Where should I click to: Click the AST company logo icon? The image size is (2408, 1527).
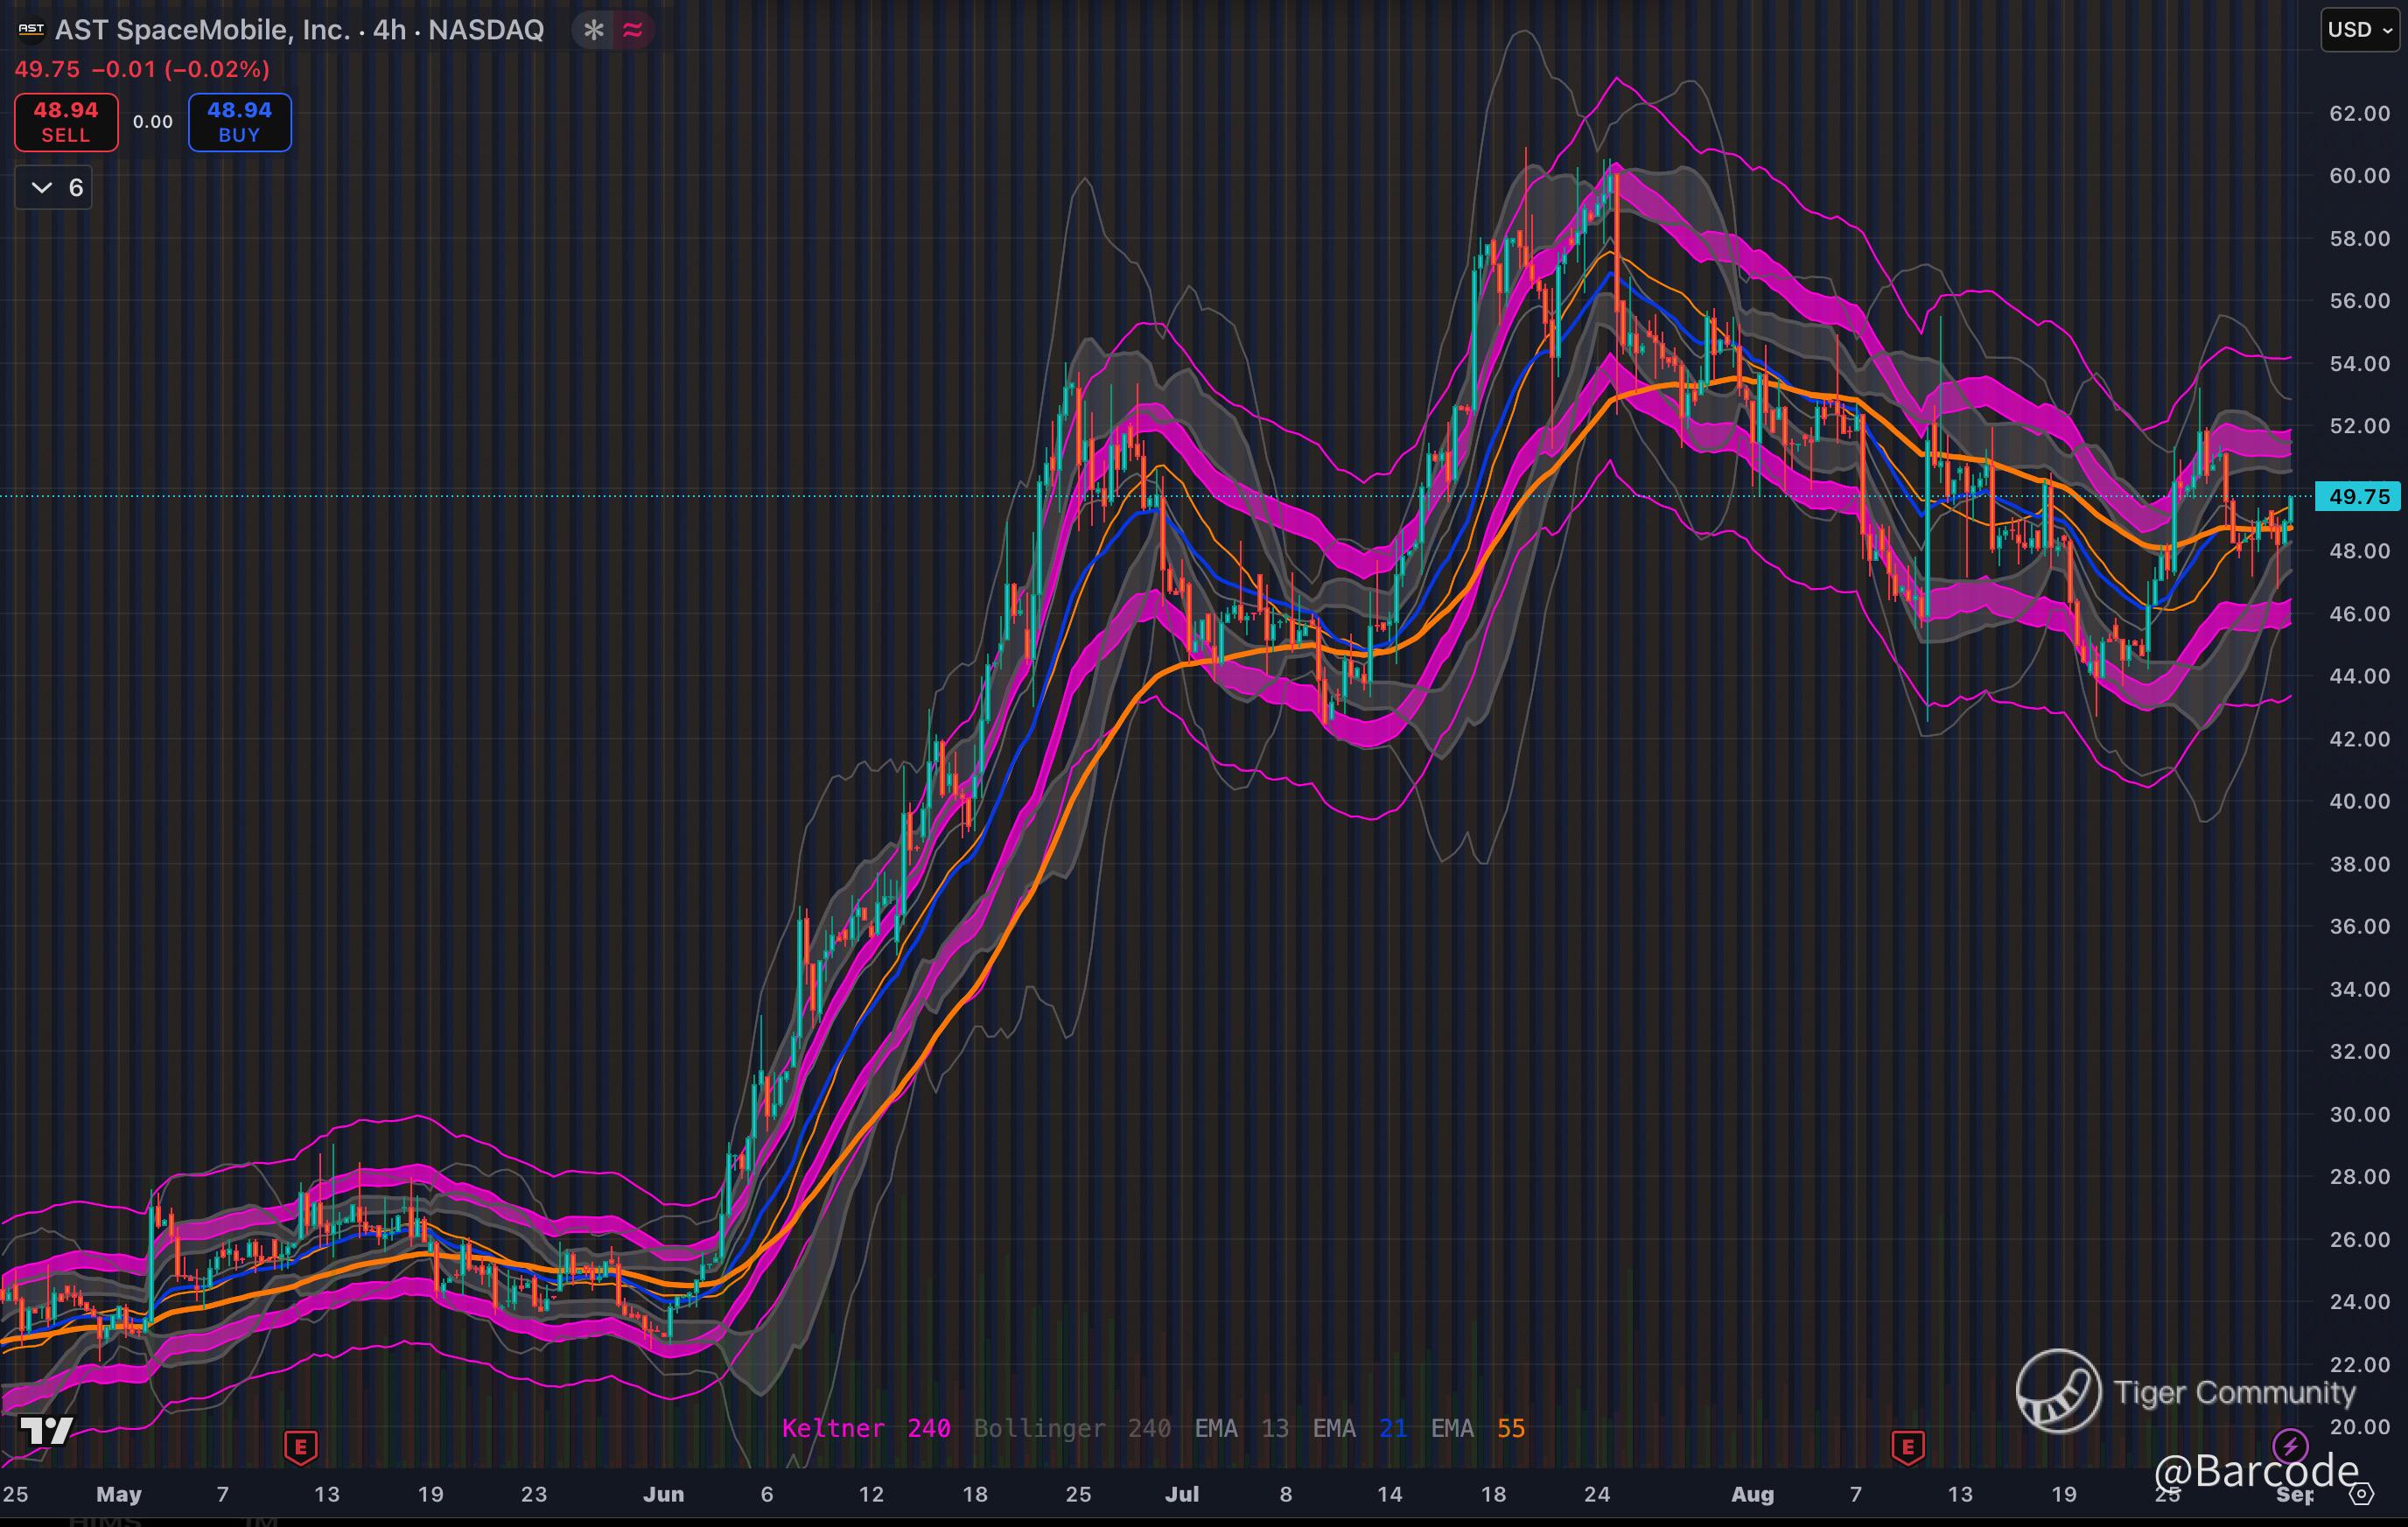pyautogui.click(x=31, y=30)
